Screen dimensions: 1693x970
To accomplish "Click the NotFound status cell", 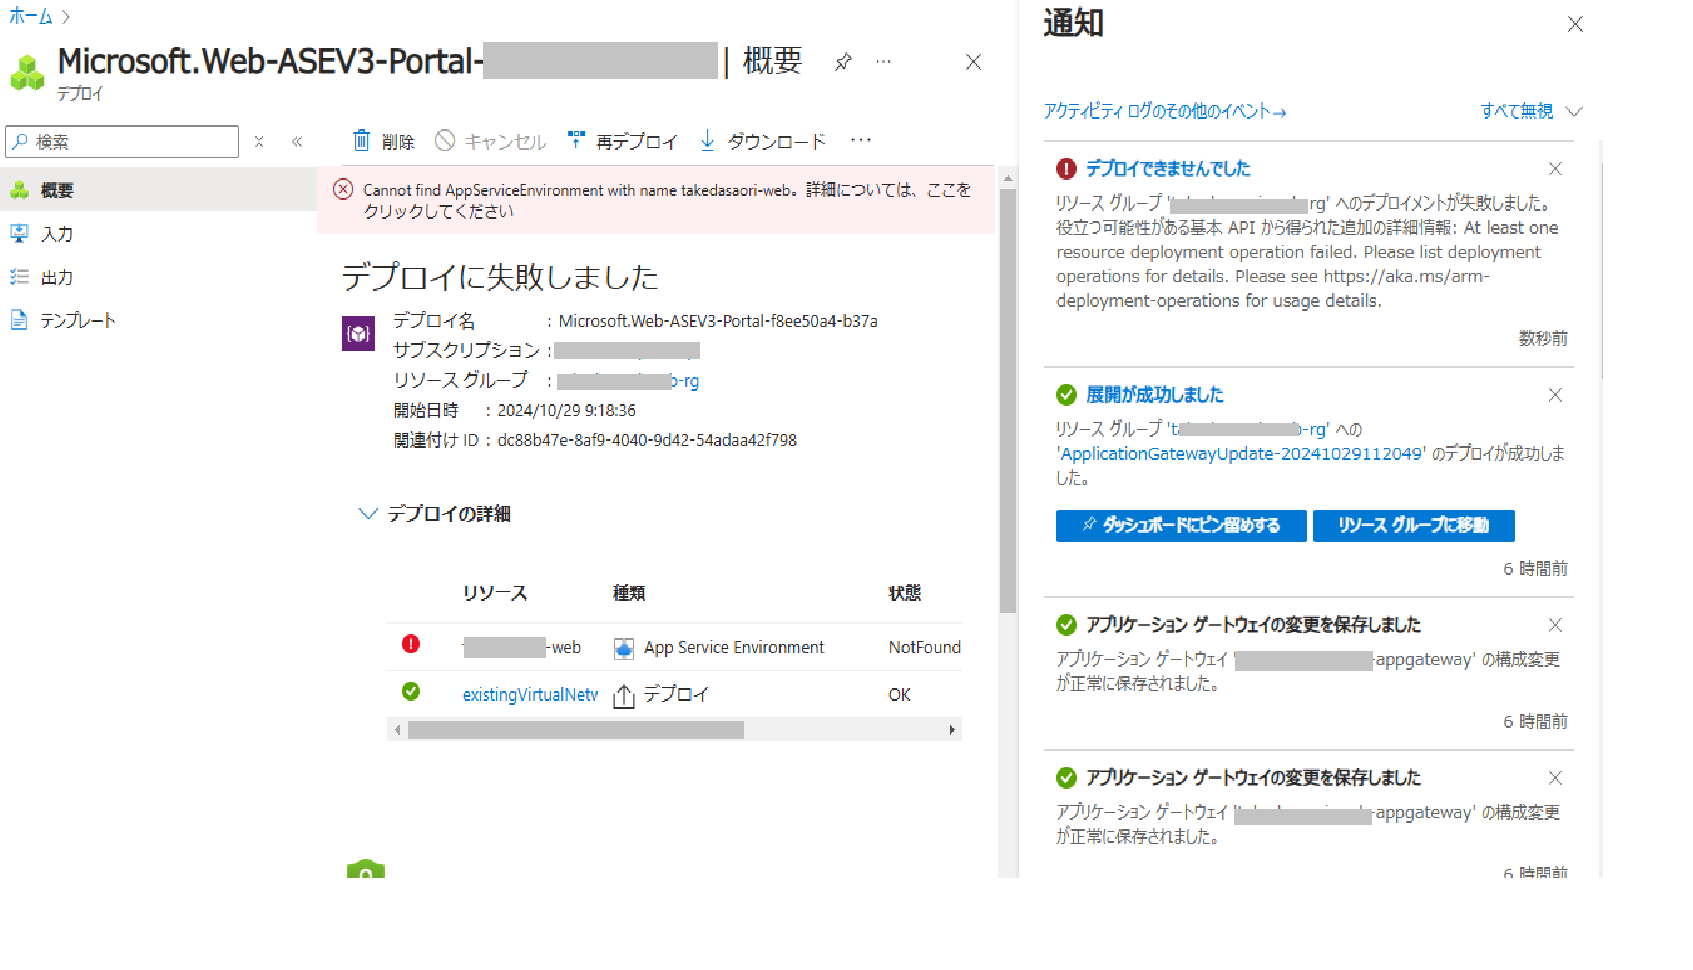I will point(925,647).
